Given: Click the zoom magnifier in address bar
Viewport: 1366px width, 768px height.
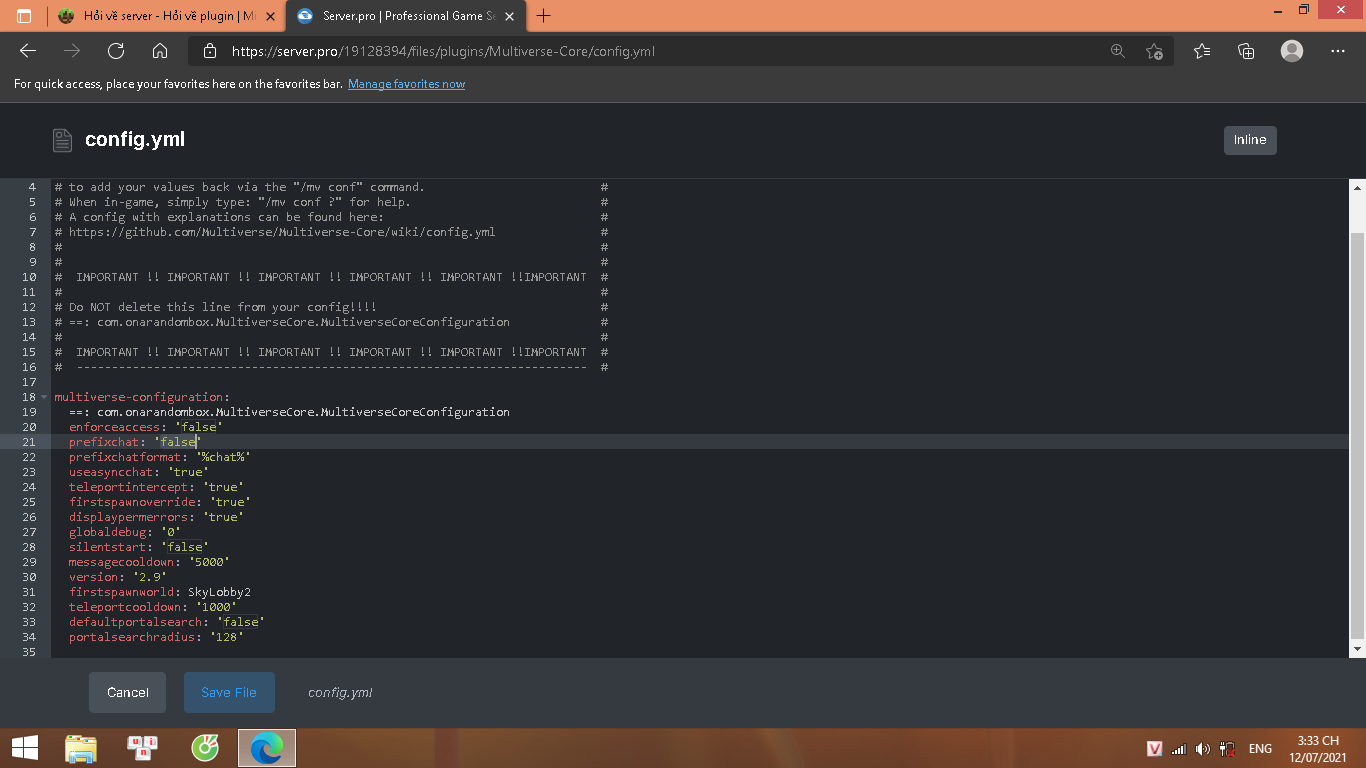Looking at the screenshot, I should point(1118,51).
